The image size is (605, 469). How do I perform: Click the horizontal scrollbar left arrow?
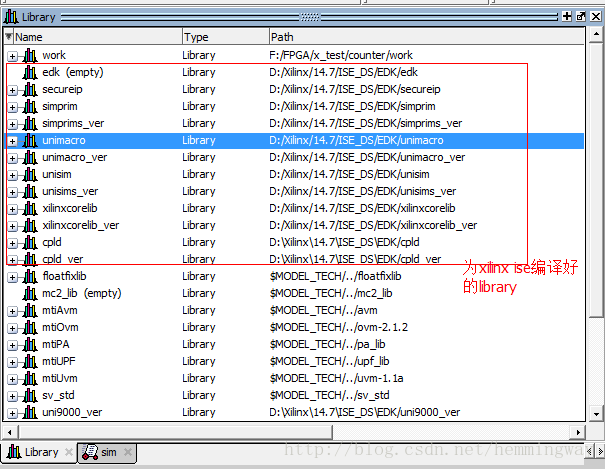[10, 432]
